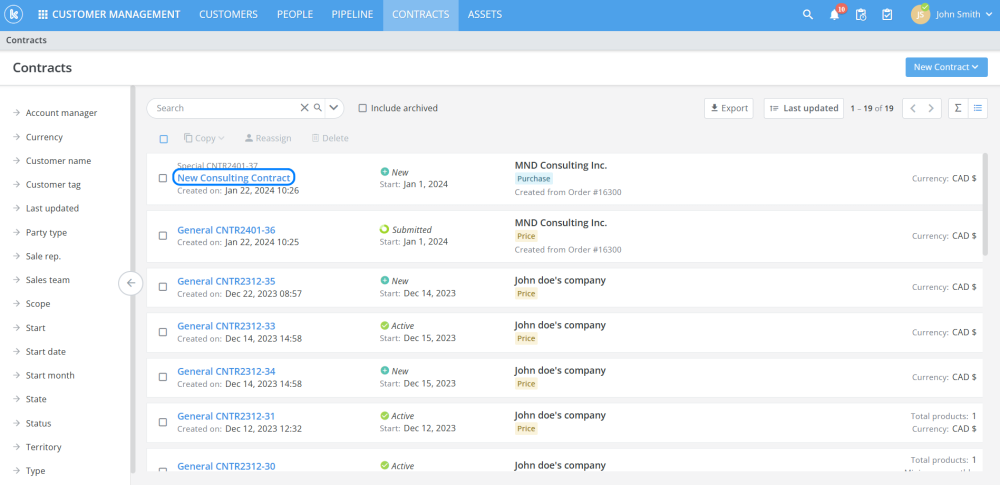Viewport: 1000px width, 485px height.
Task: Click the contracts list vertical scrollbar
Action: point(986,205)
